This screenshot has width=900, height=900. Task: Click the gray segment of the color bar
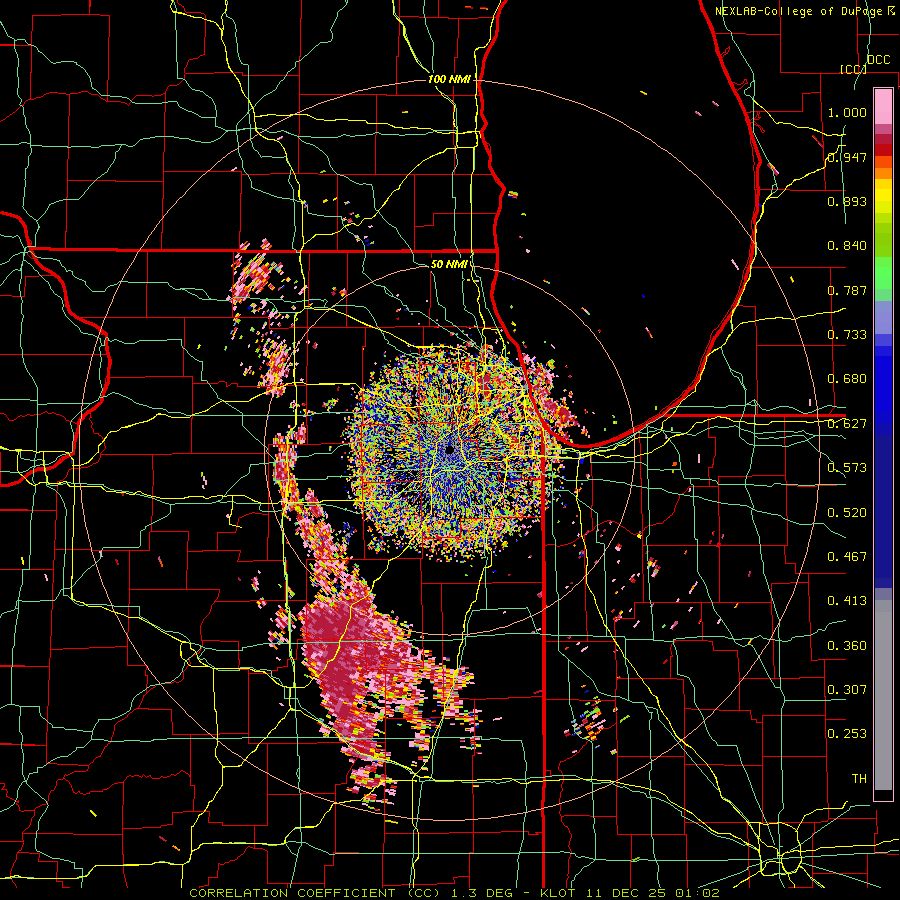(x=883, y=695)
